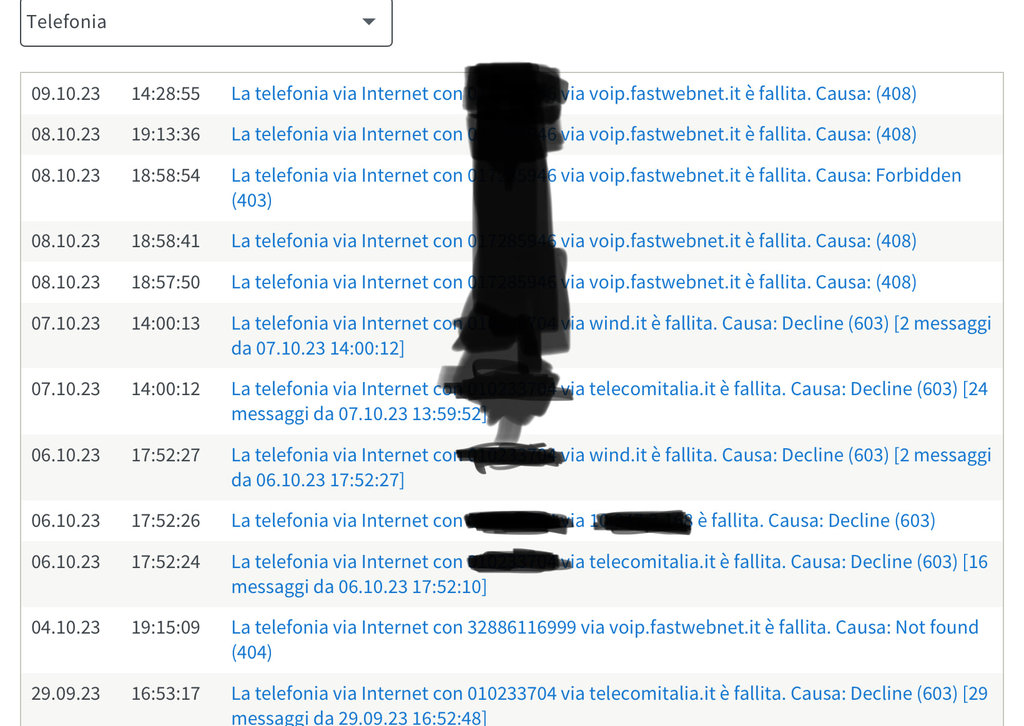Open the 29.09.23 16:53:17 telecomitalia entry

tap(609, 705)
